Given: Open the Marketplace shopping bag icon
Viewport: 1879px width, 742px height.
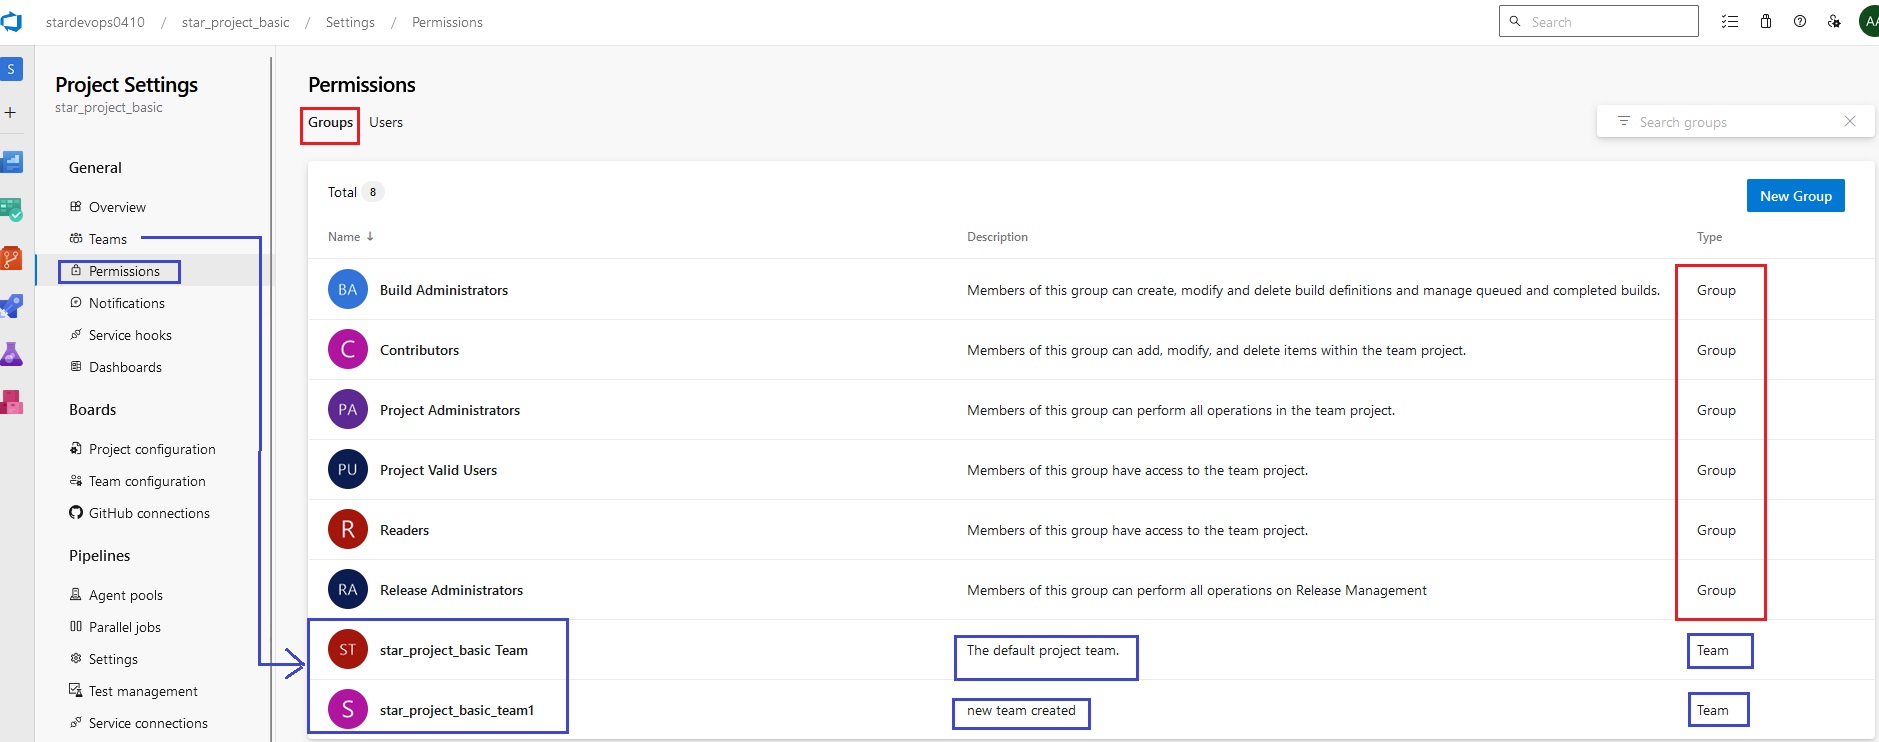Looking at the screenshot, I should coord(1766,21).
